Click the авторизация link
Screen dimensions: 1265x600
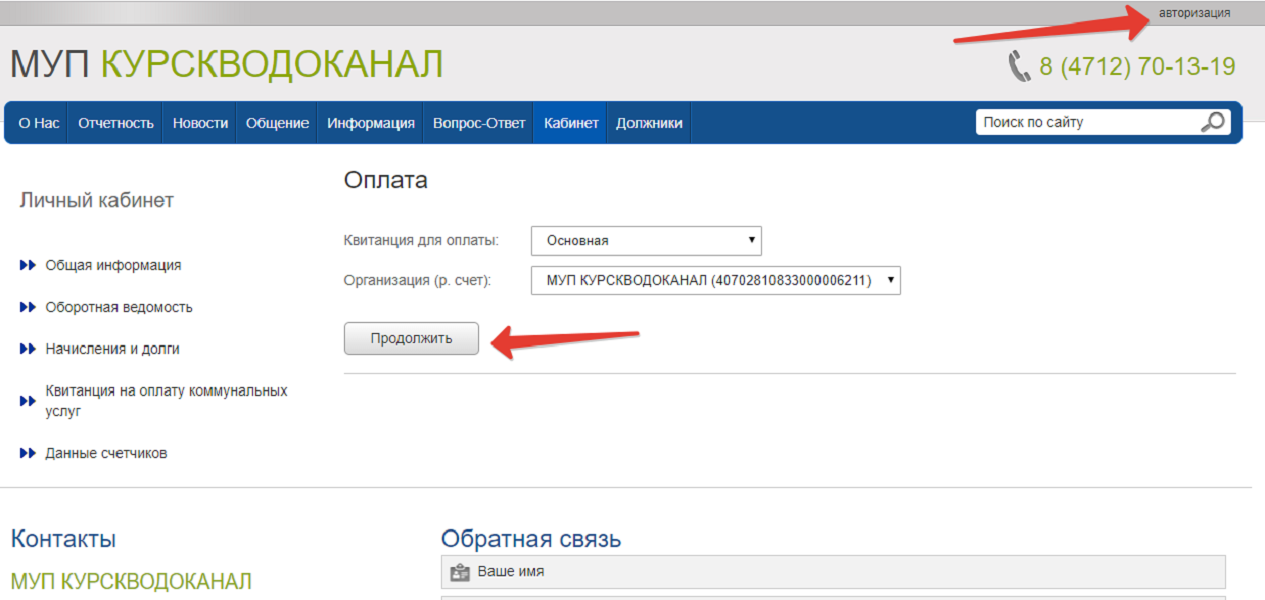click(1194, 13)
